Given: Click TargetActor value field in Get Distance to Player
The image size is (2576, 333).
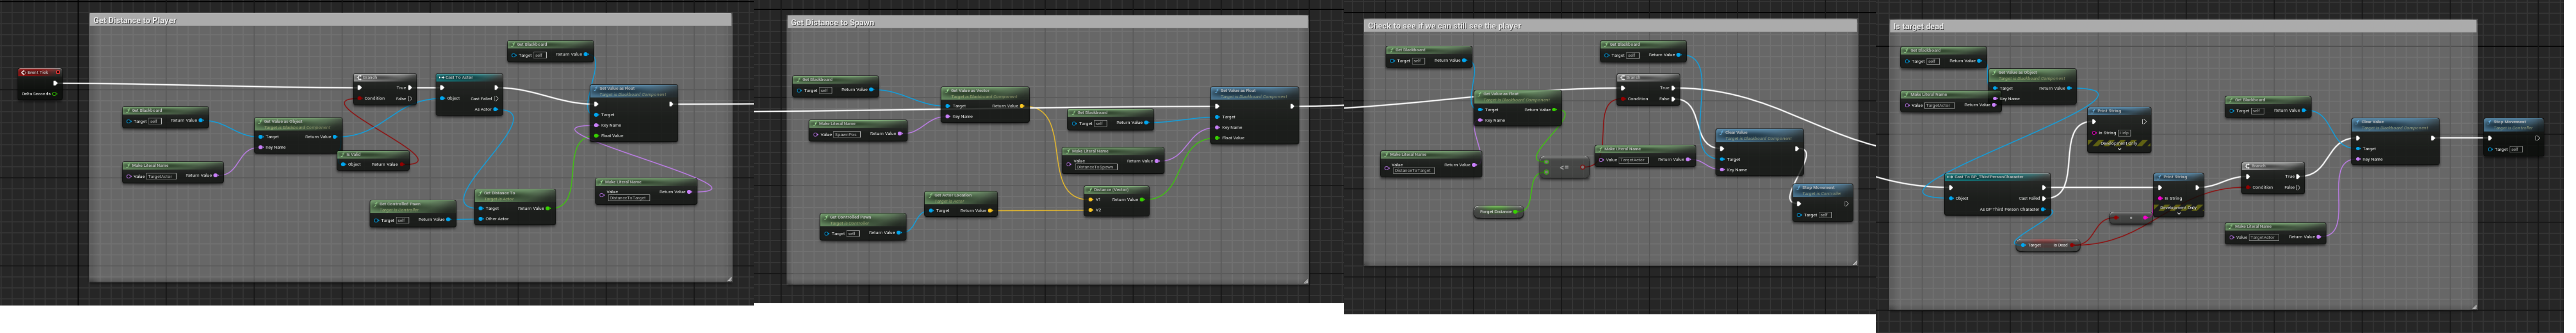Looking at the screenshot, I should (x=161, y=177).
